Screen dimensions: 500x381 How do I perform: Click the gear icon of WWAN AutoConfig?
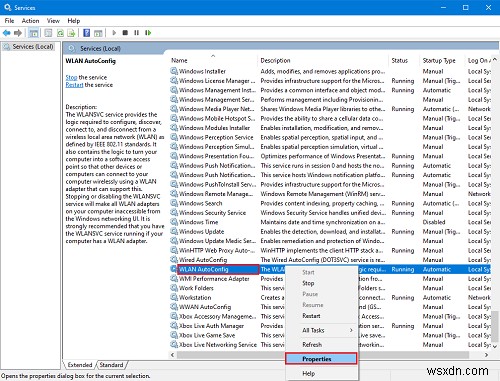pos(174,307)
